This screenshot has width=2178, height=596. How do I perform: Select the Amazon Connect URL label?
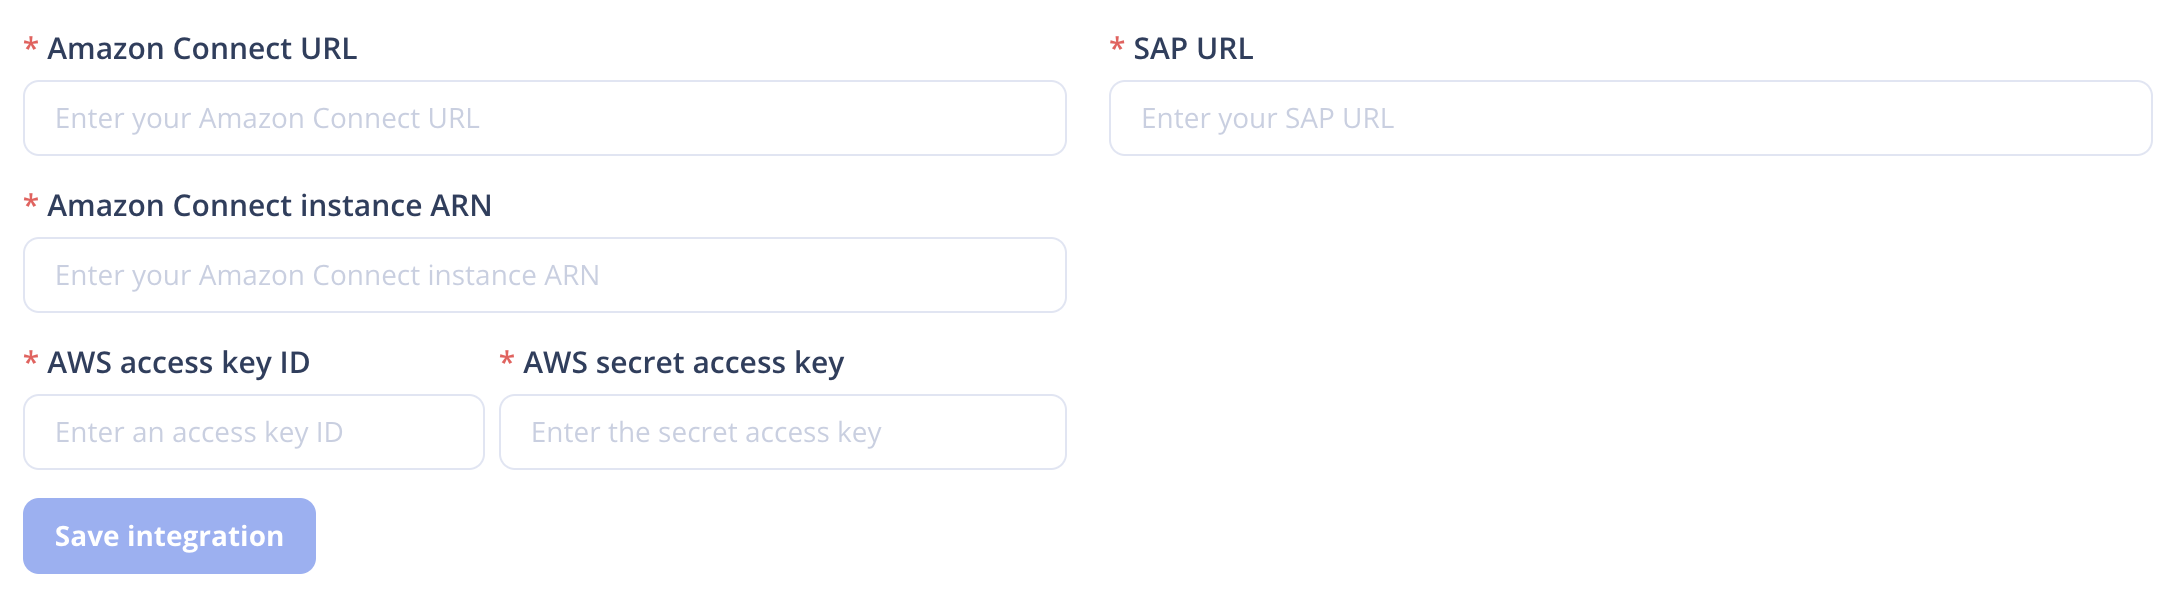point(203,47)
